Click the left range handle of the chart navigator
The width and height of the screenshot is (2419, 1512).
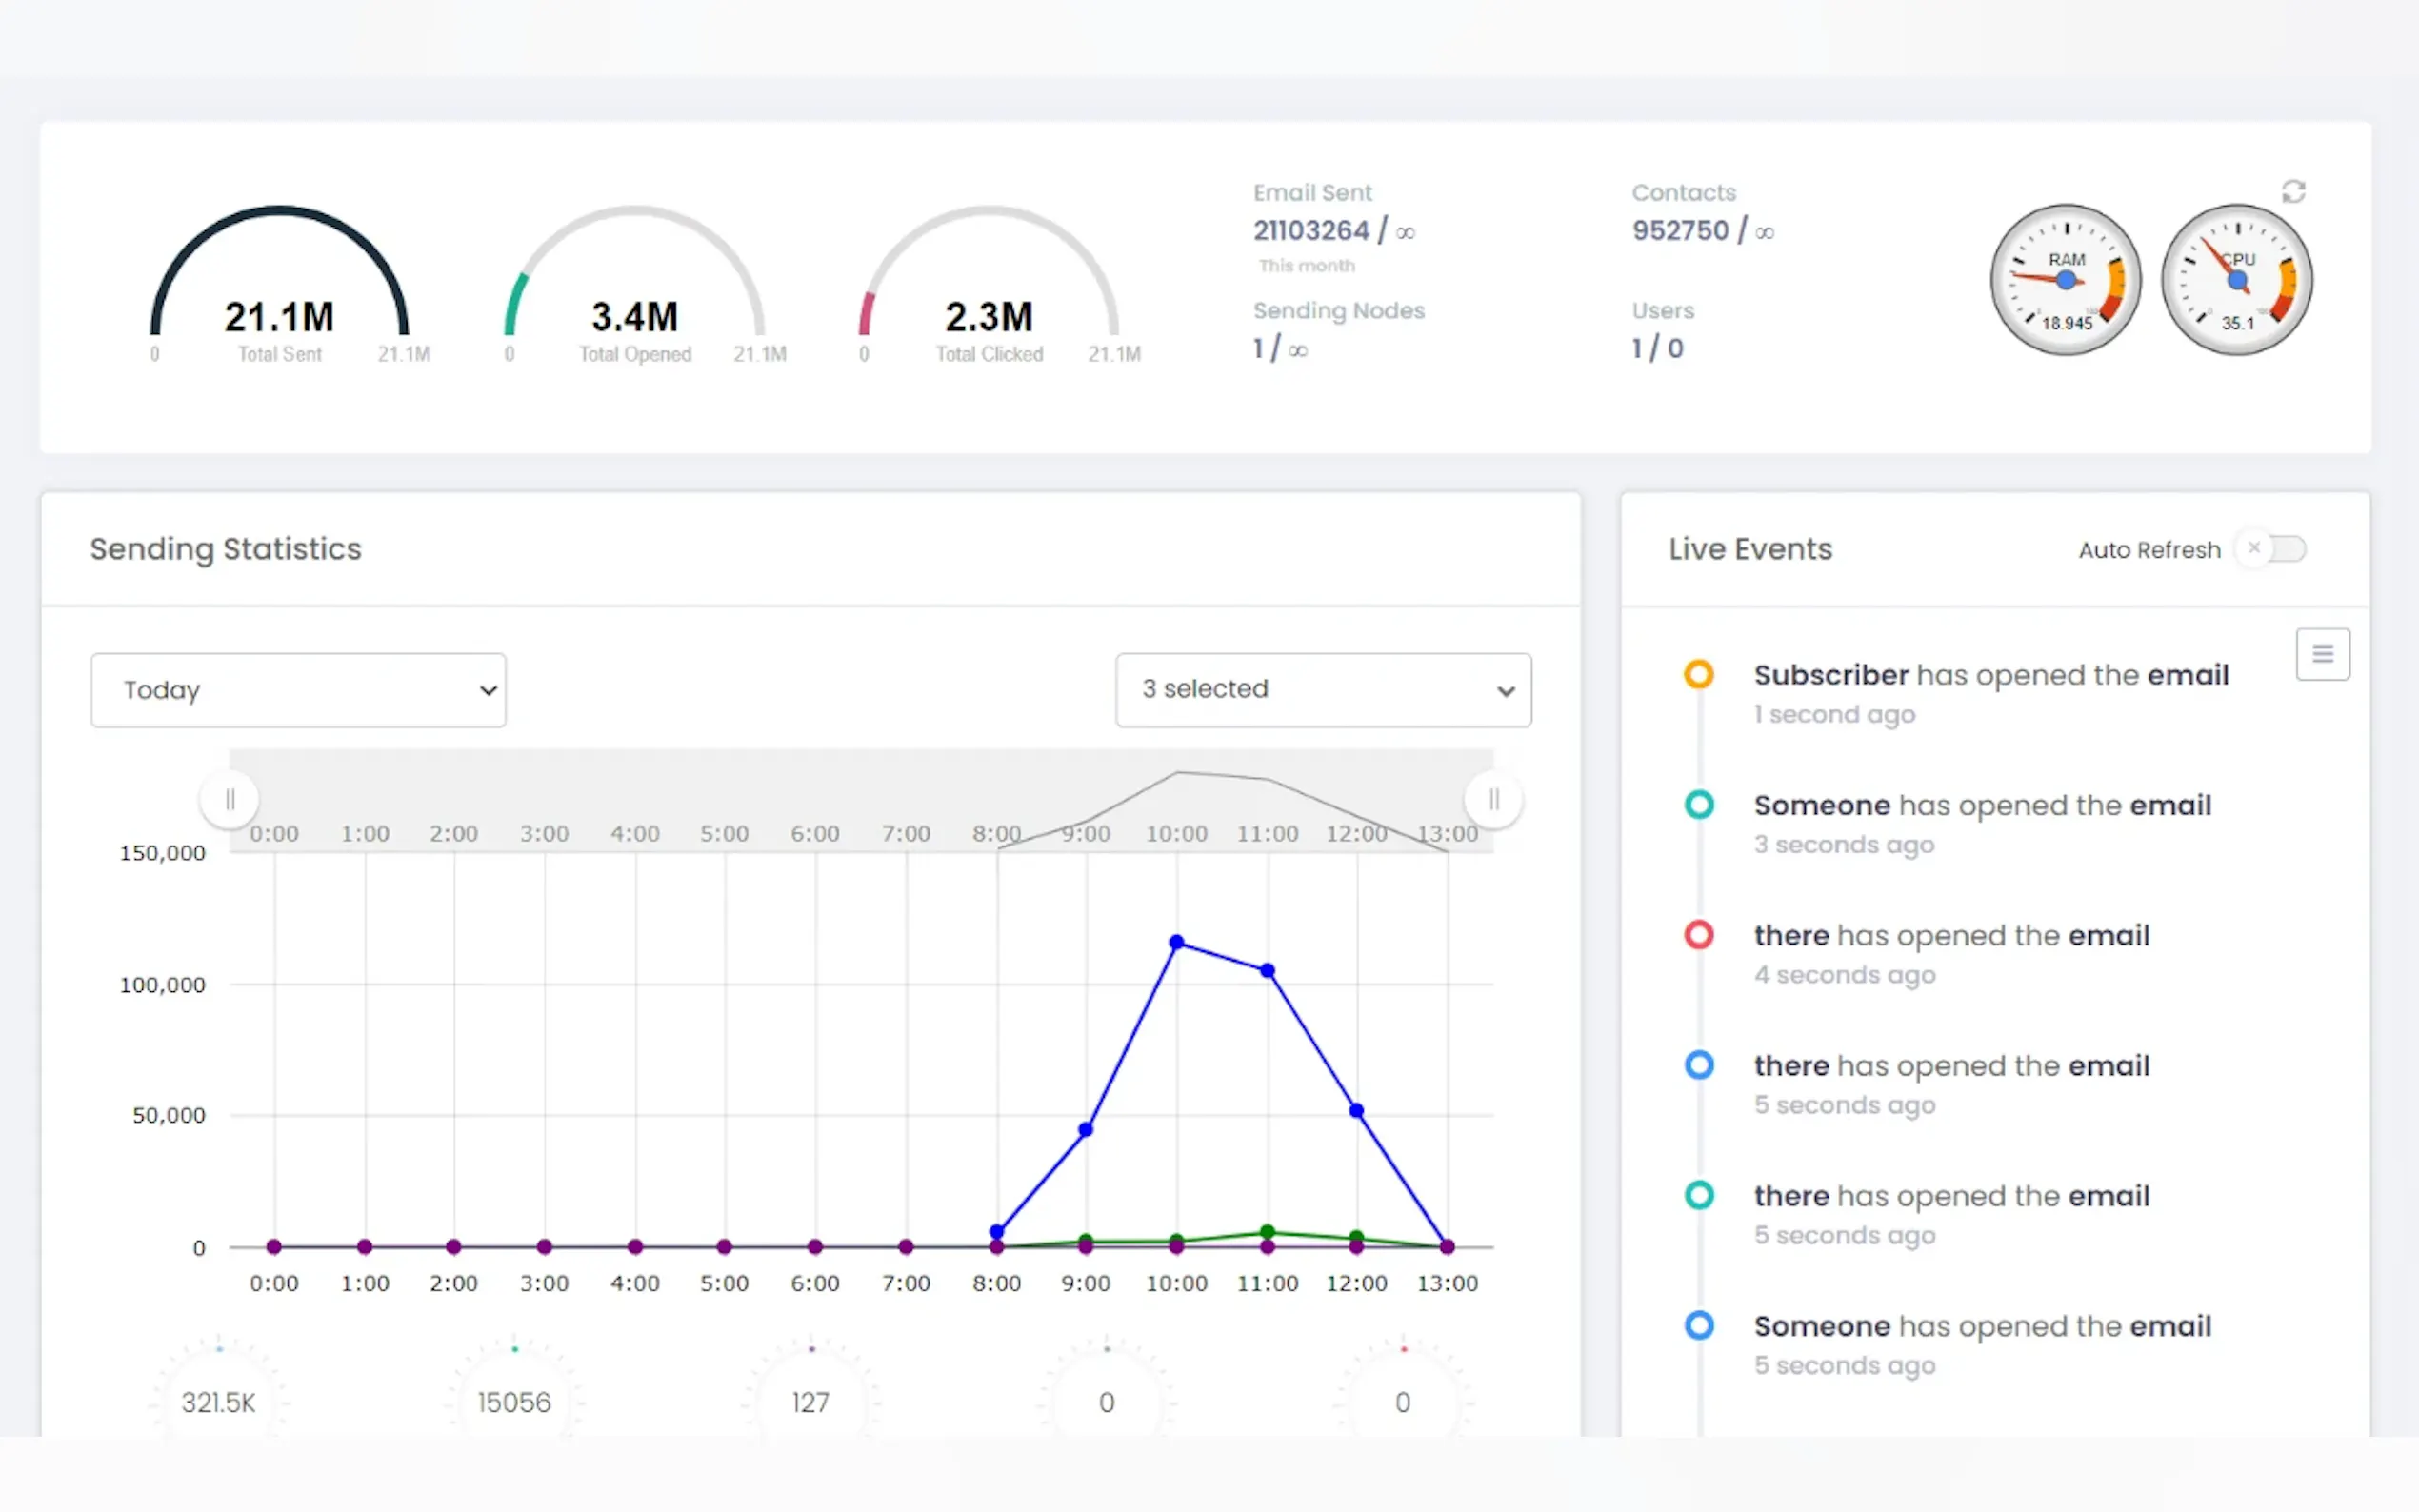pos(230,799)
